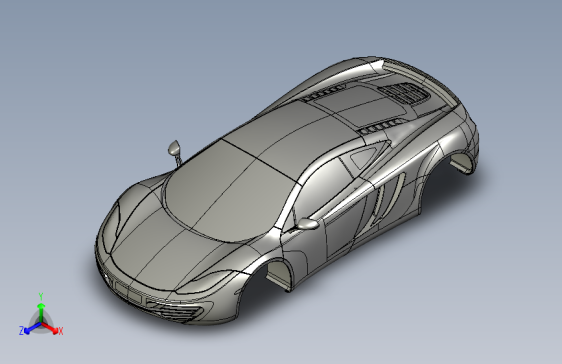Click the green Y axis of the triad
This screenshot has width=562, height=364.
(41, 312)
